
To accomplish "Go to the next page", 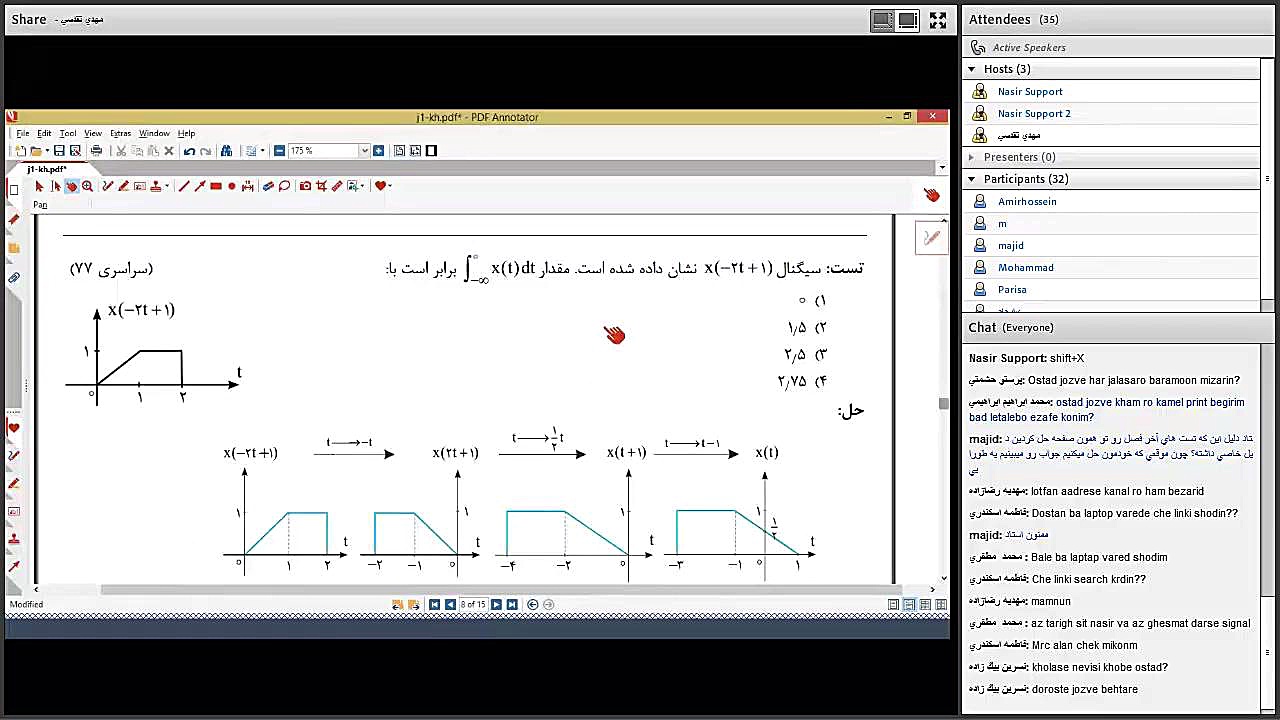I will [496, 605].
